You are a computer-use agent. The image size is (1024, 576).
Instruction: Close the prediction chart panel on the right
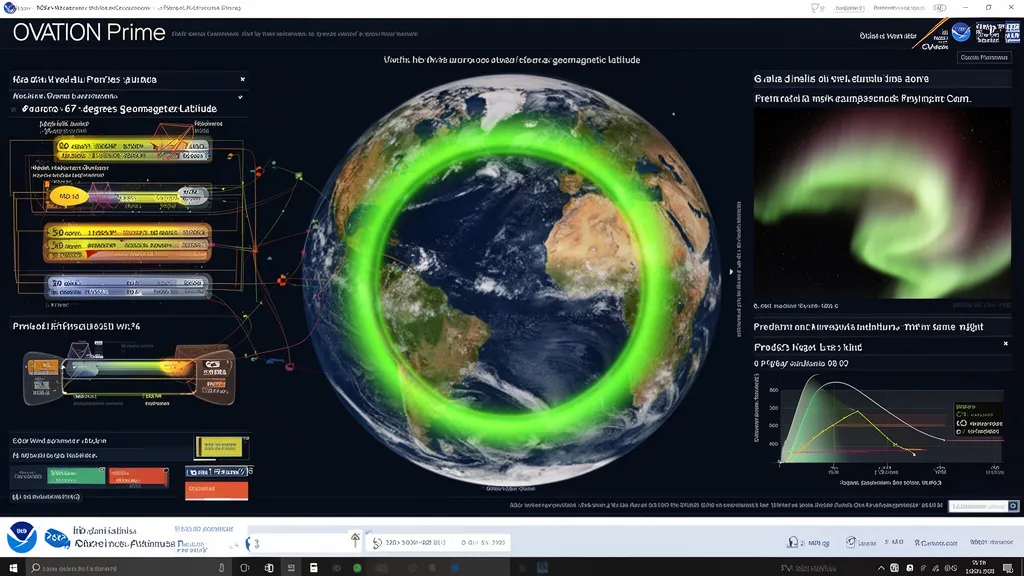1006,344
